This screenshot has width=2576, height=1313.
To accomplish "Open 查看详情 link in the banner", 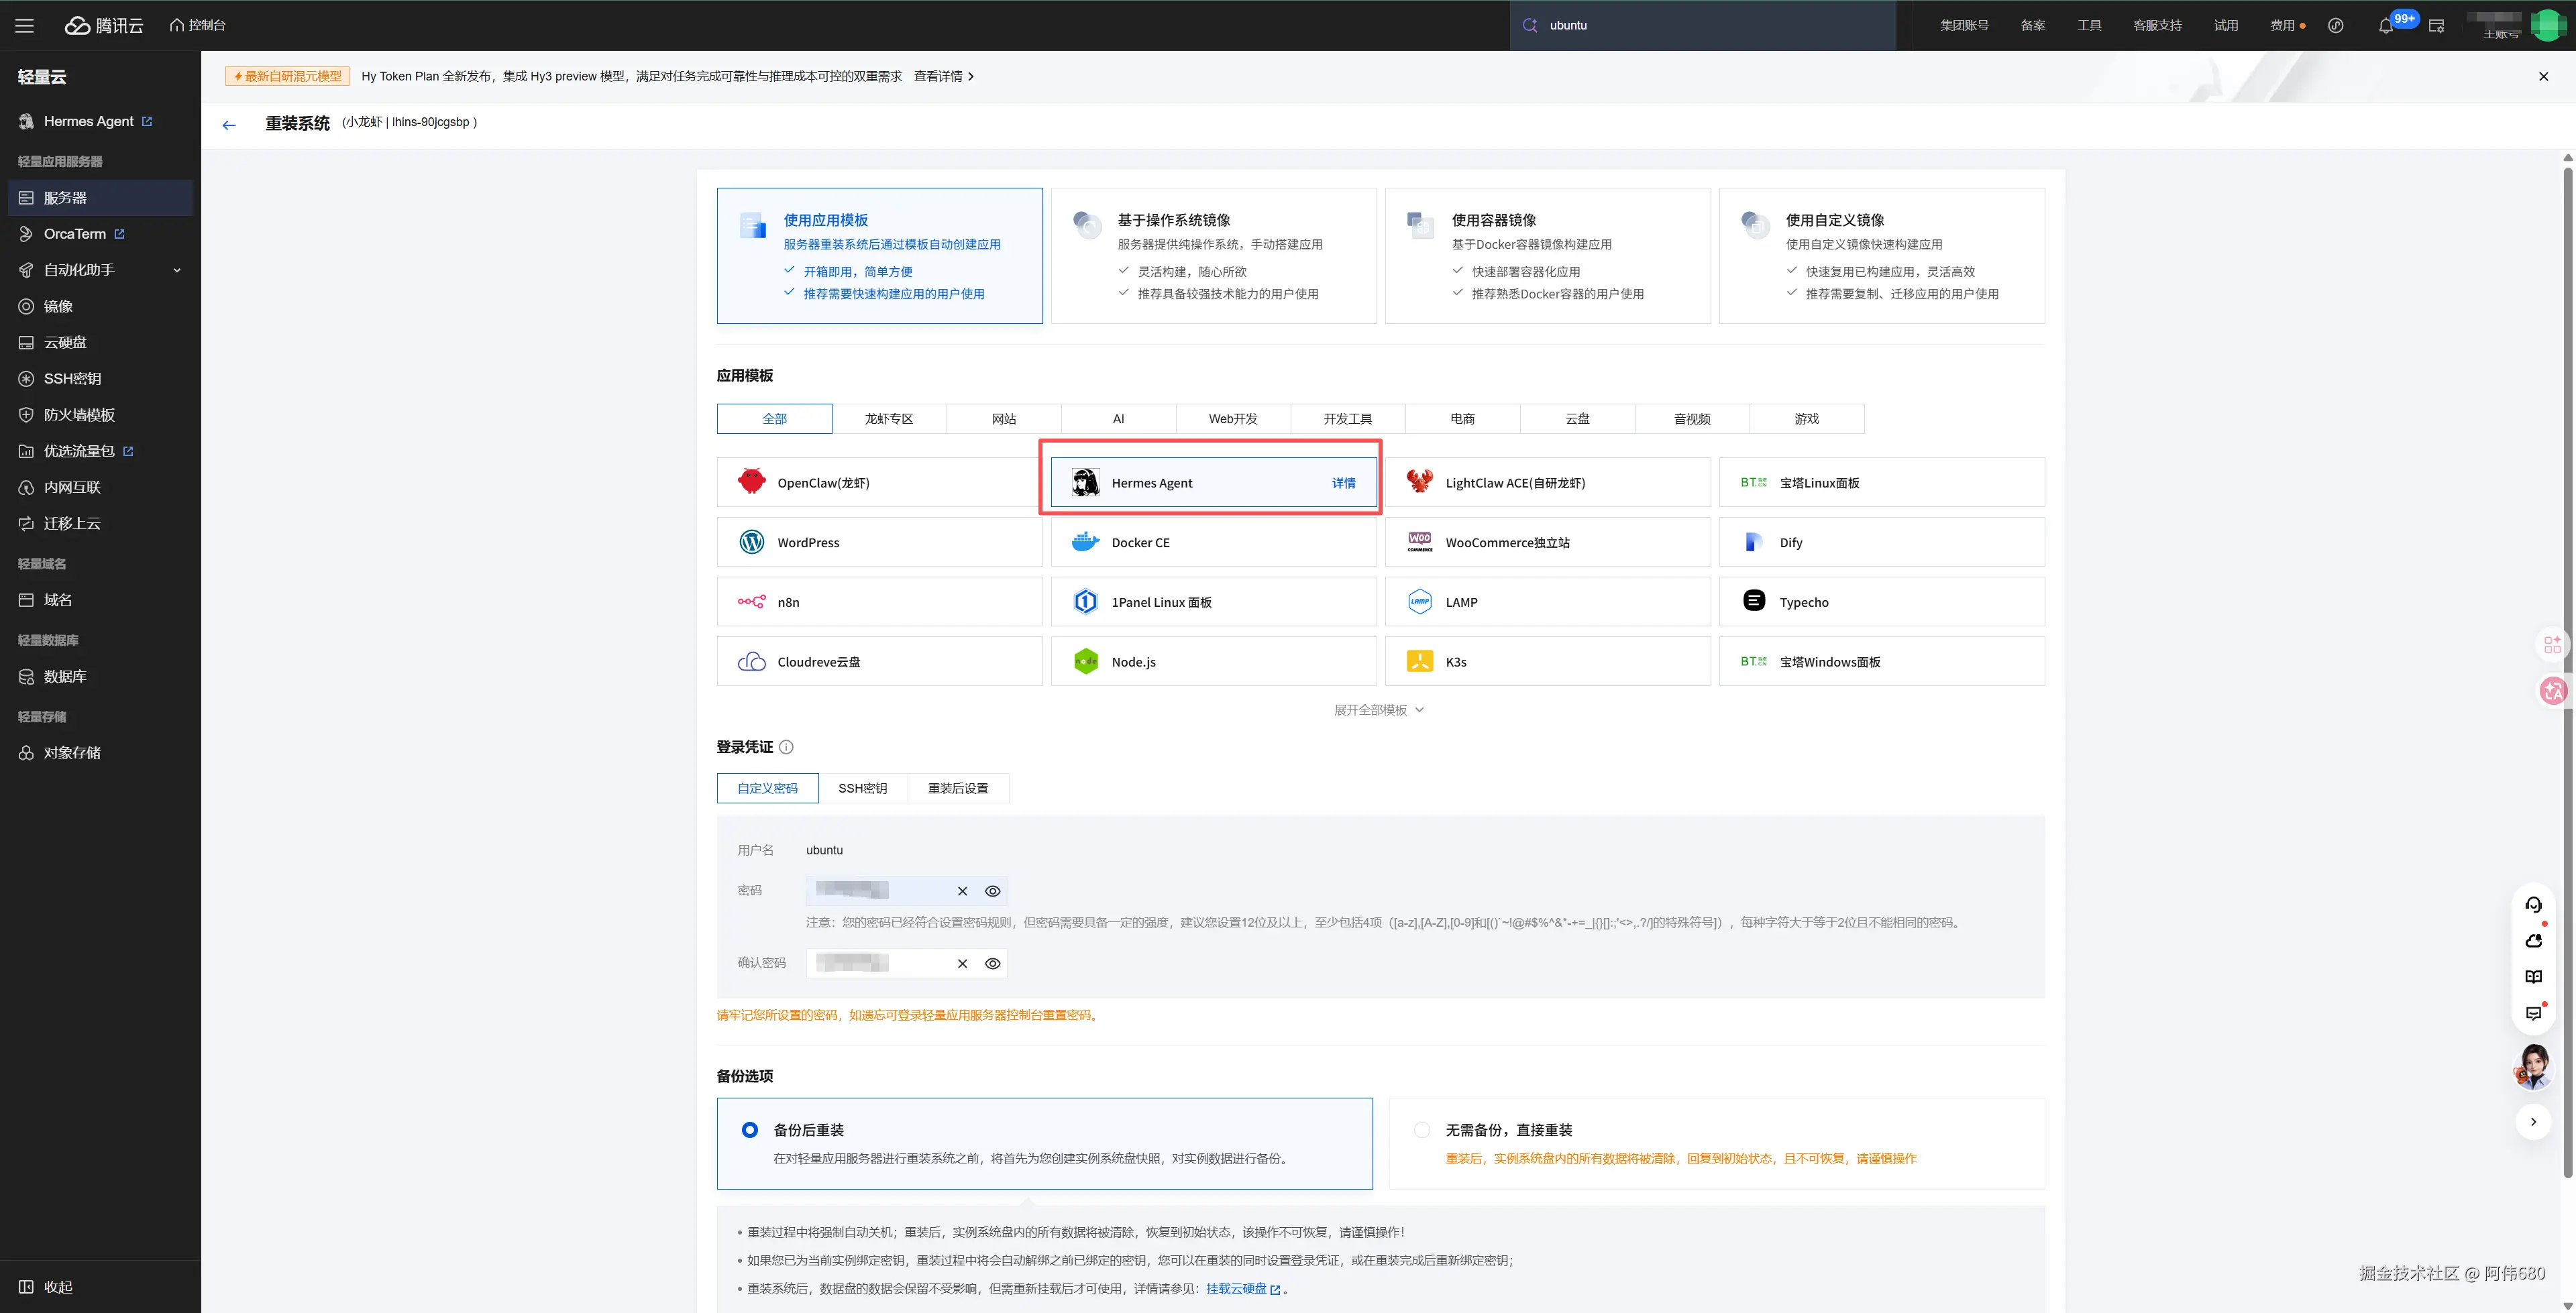I will tap(943, 76).
